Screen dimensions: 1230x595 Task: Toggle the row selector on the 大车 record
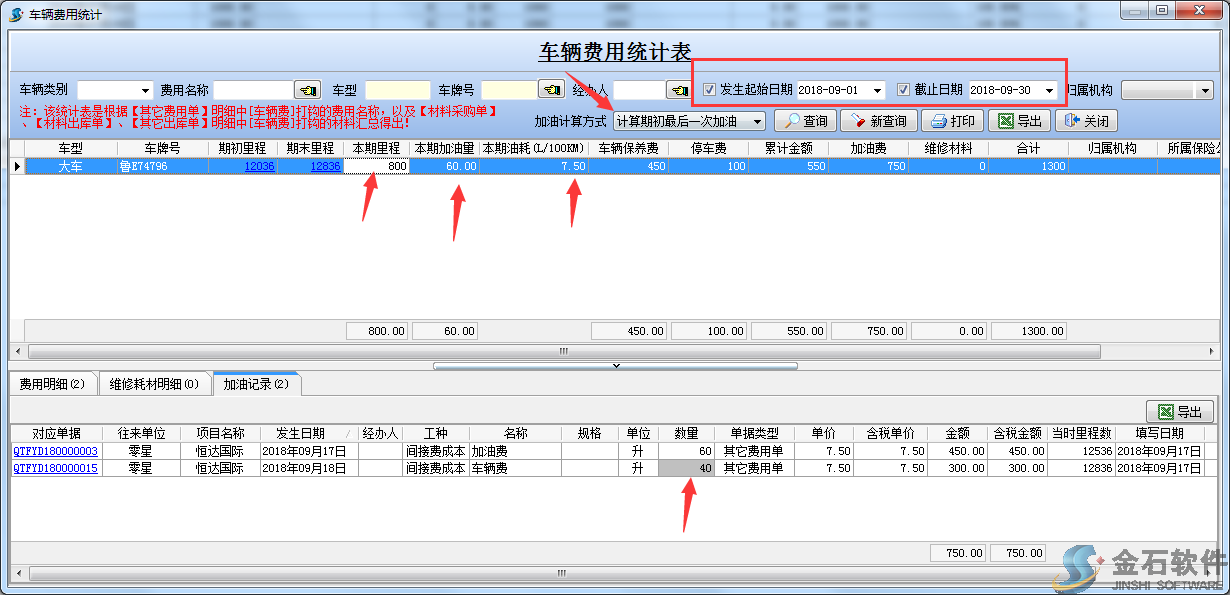[18, 166]
